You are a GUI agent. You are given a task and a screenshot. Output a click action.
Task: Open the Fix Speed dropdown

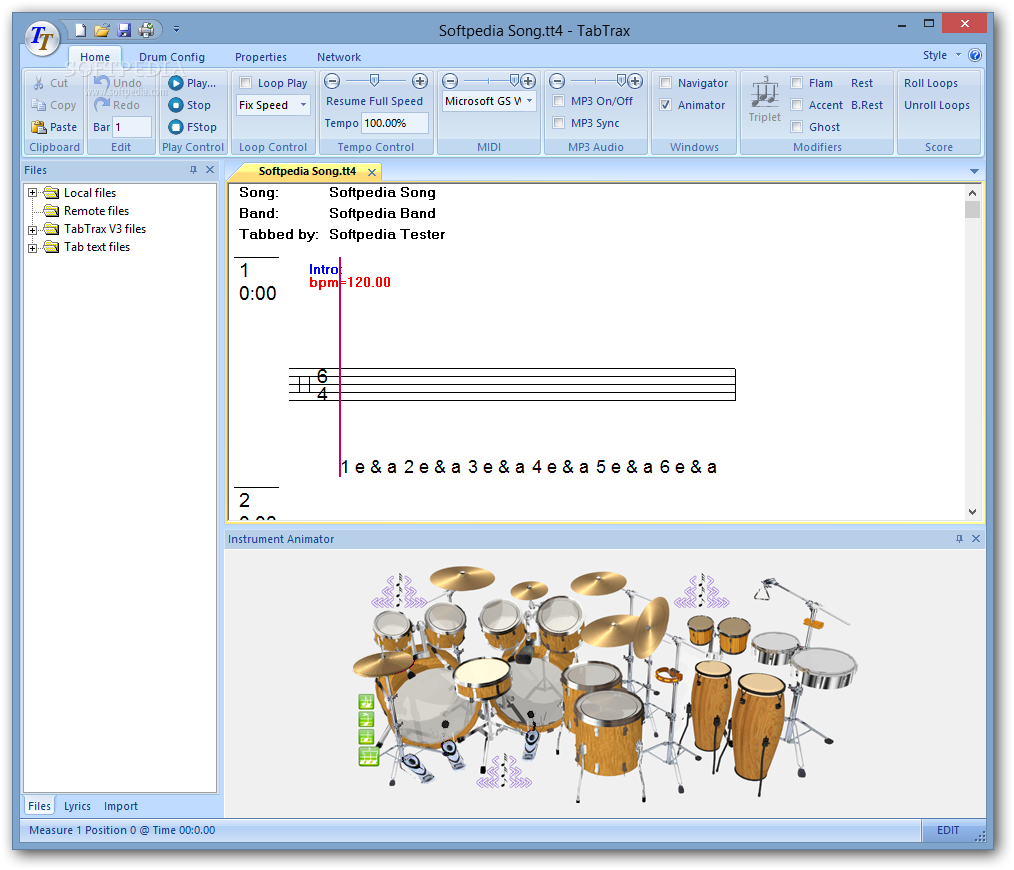click(x=303, y=105)
